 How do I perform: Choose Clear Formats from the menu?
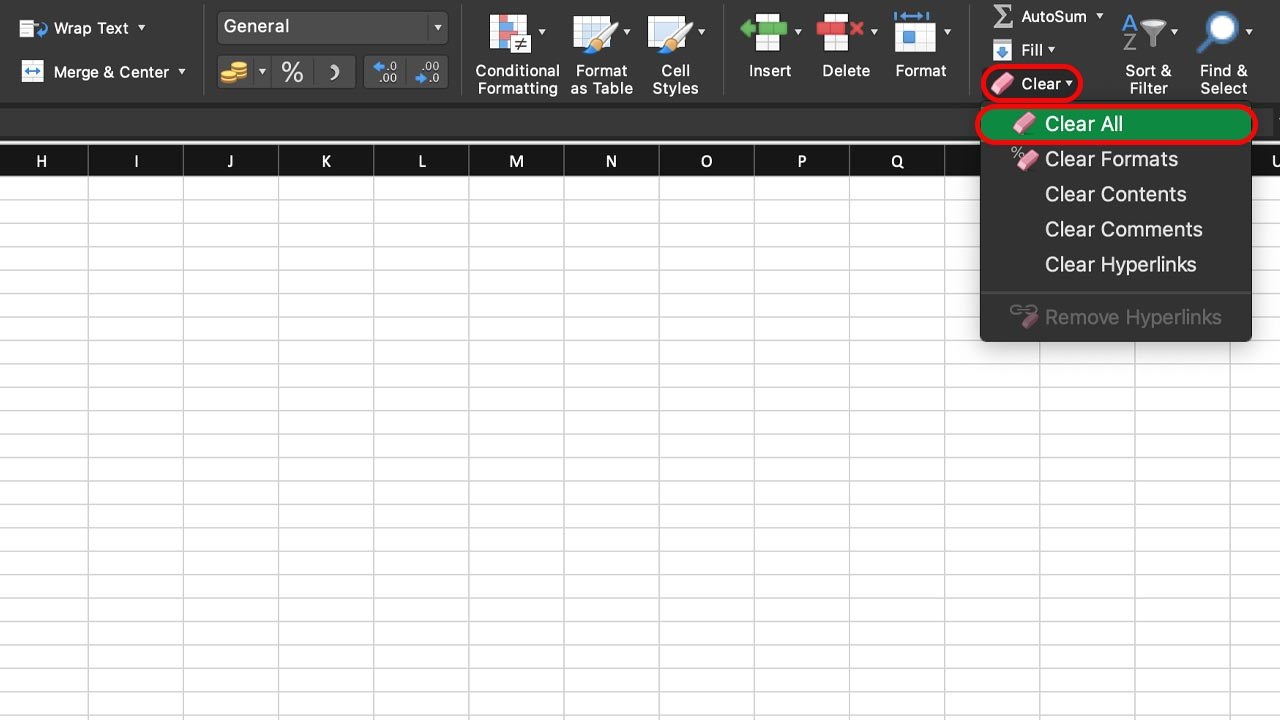[x=1116, y=159]
